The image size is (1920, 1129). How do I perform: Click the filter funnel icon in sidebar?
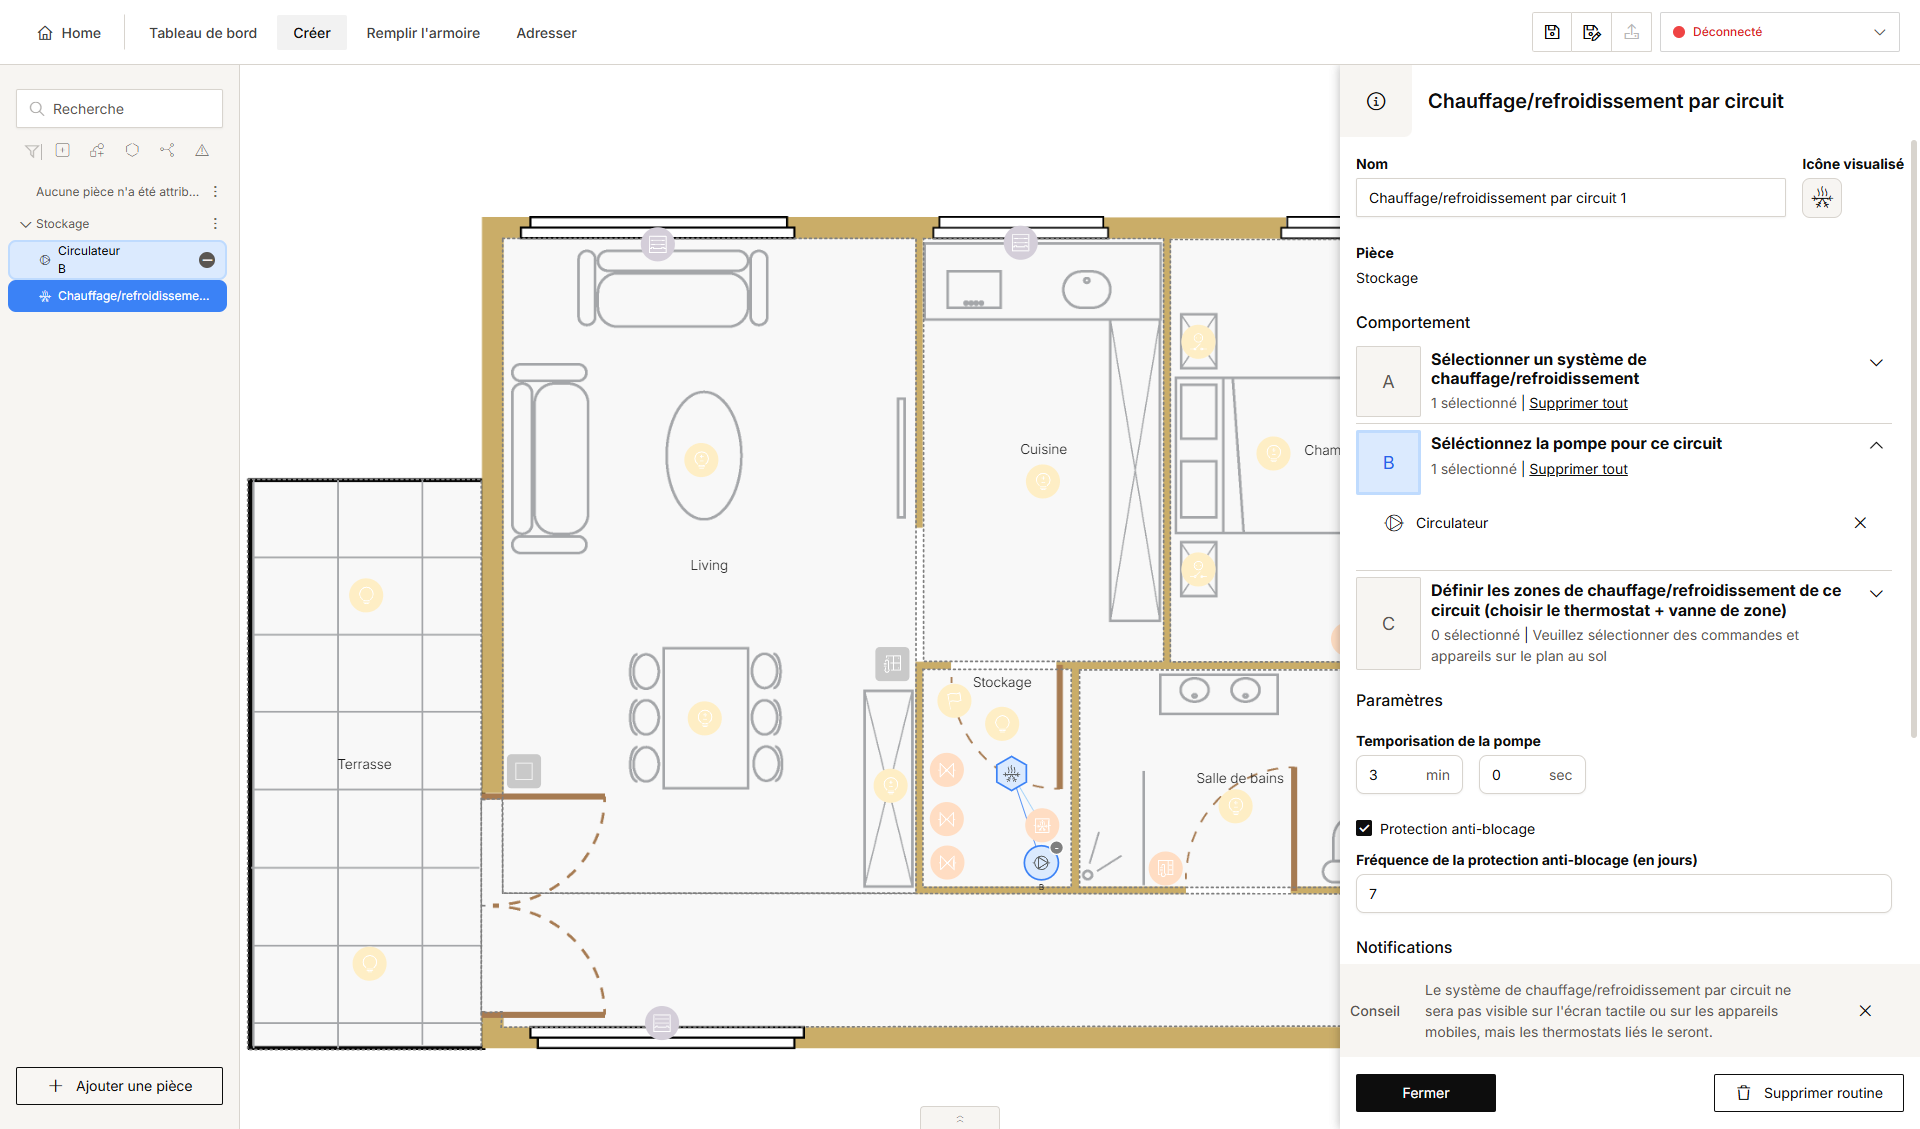[33, 151]
